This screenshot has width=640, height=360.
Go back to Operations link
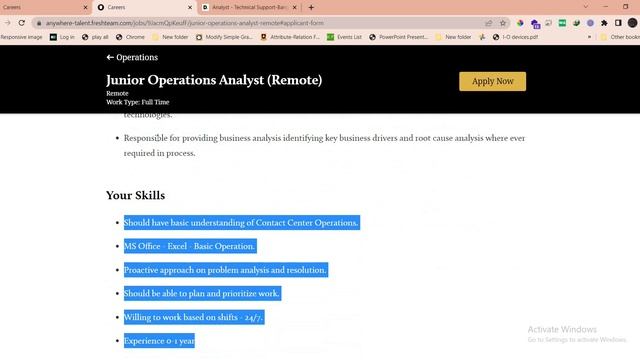pos(132,58)
